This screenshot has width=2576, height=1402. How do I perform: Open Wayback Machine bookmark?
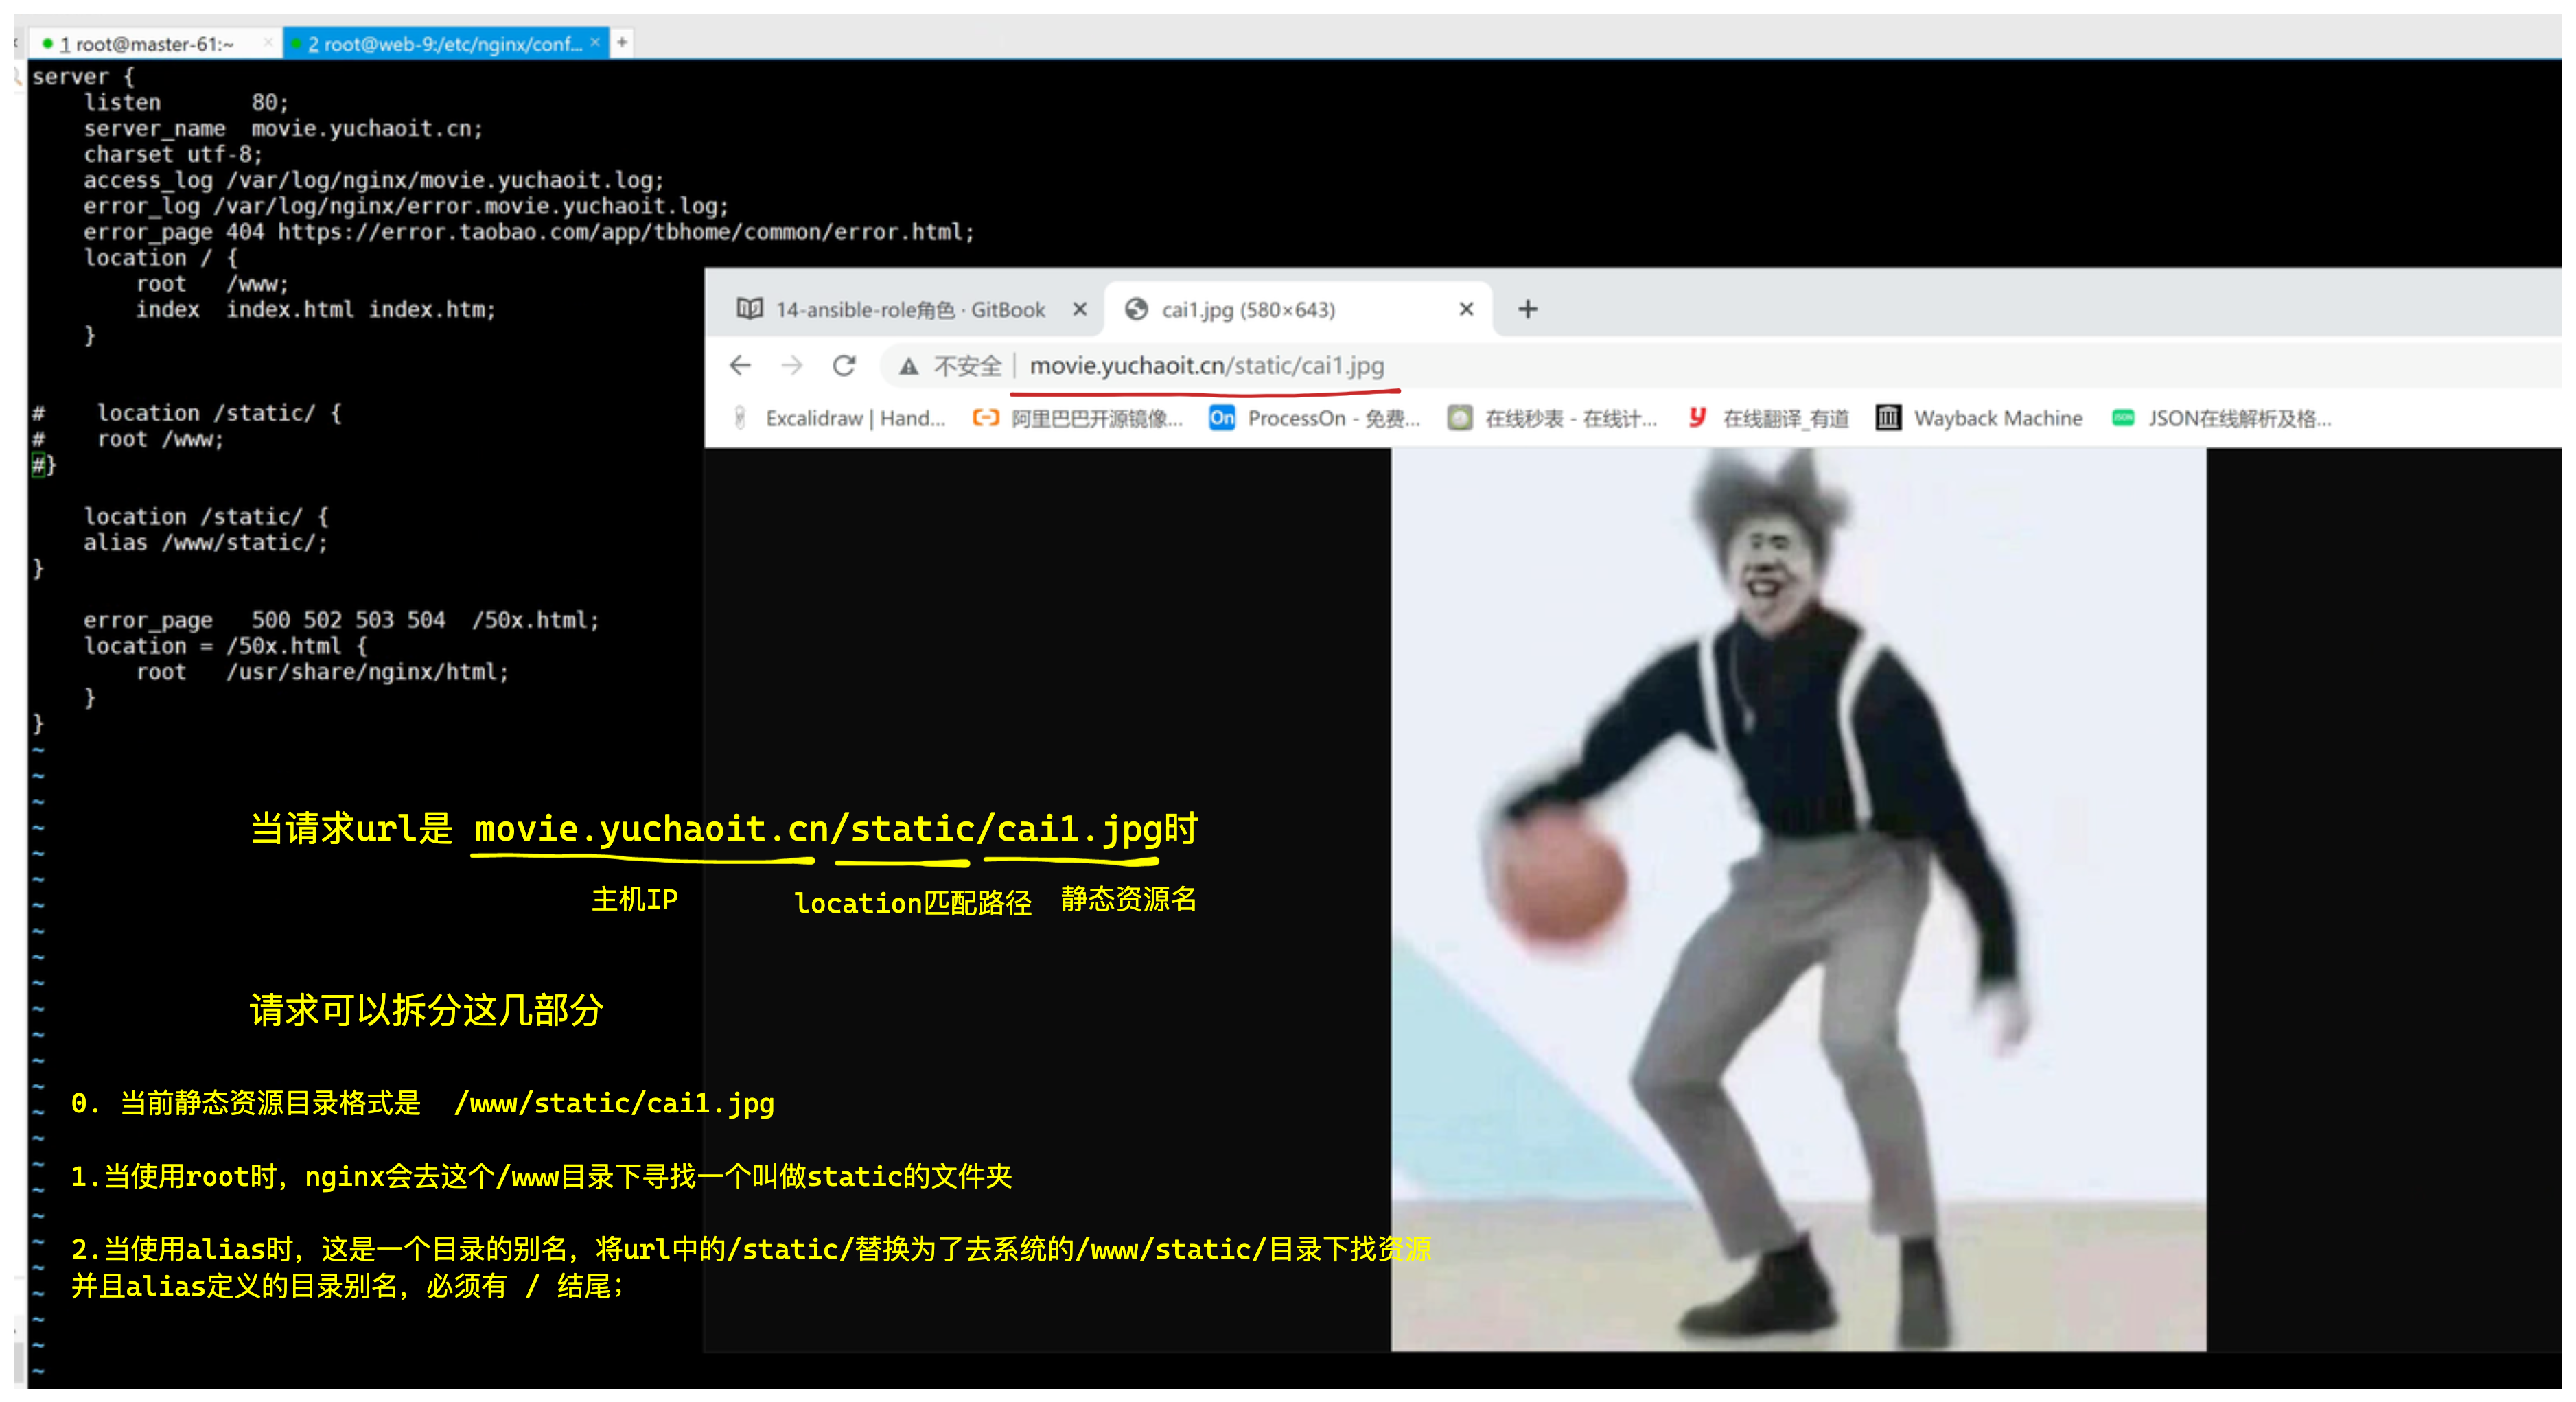[1979, 418]
